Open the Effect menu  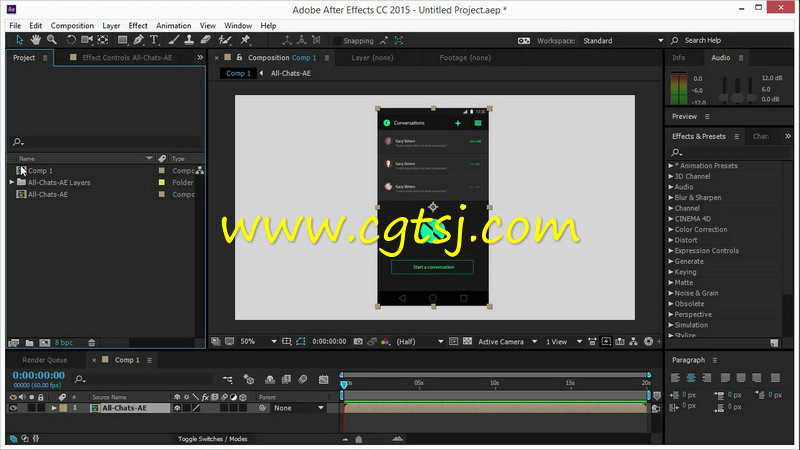138,26
